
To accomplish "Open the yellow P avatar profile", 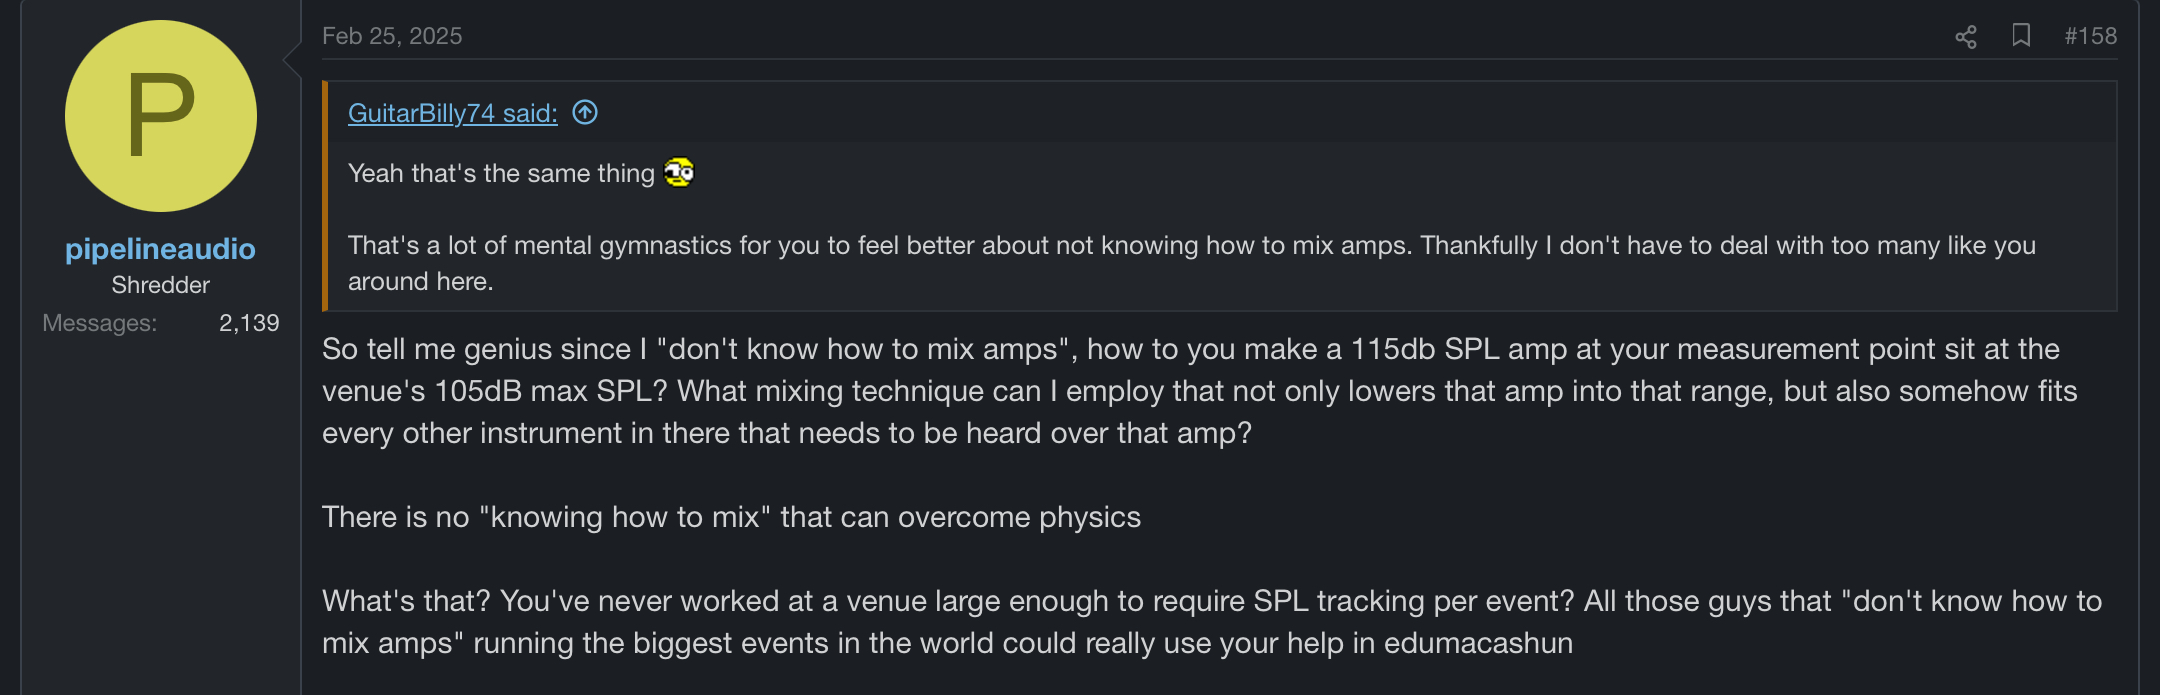I will click(161, 116).
